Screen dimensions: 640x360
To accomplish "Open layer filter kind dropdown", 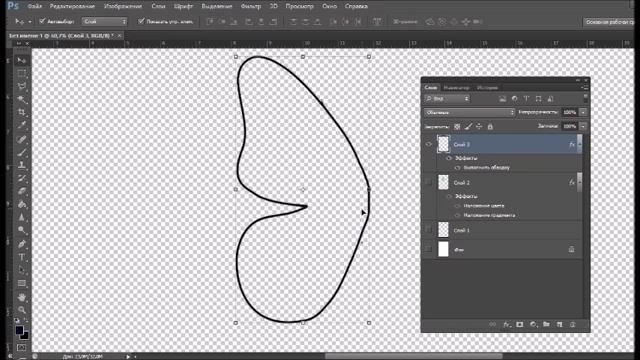I will [x=447, y=99].
